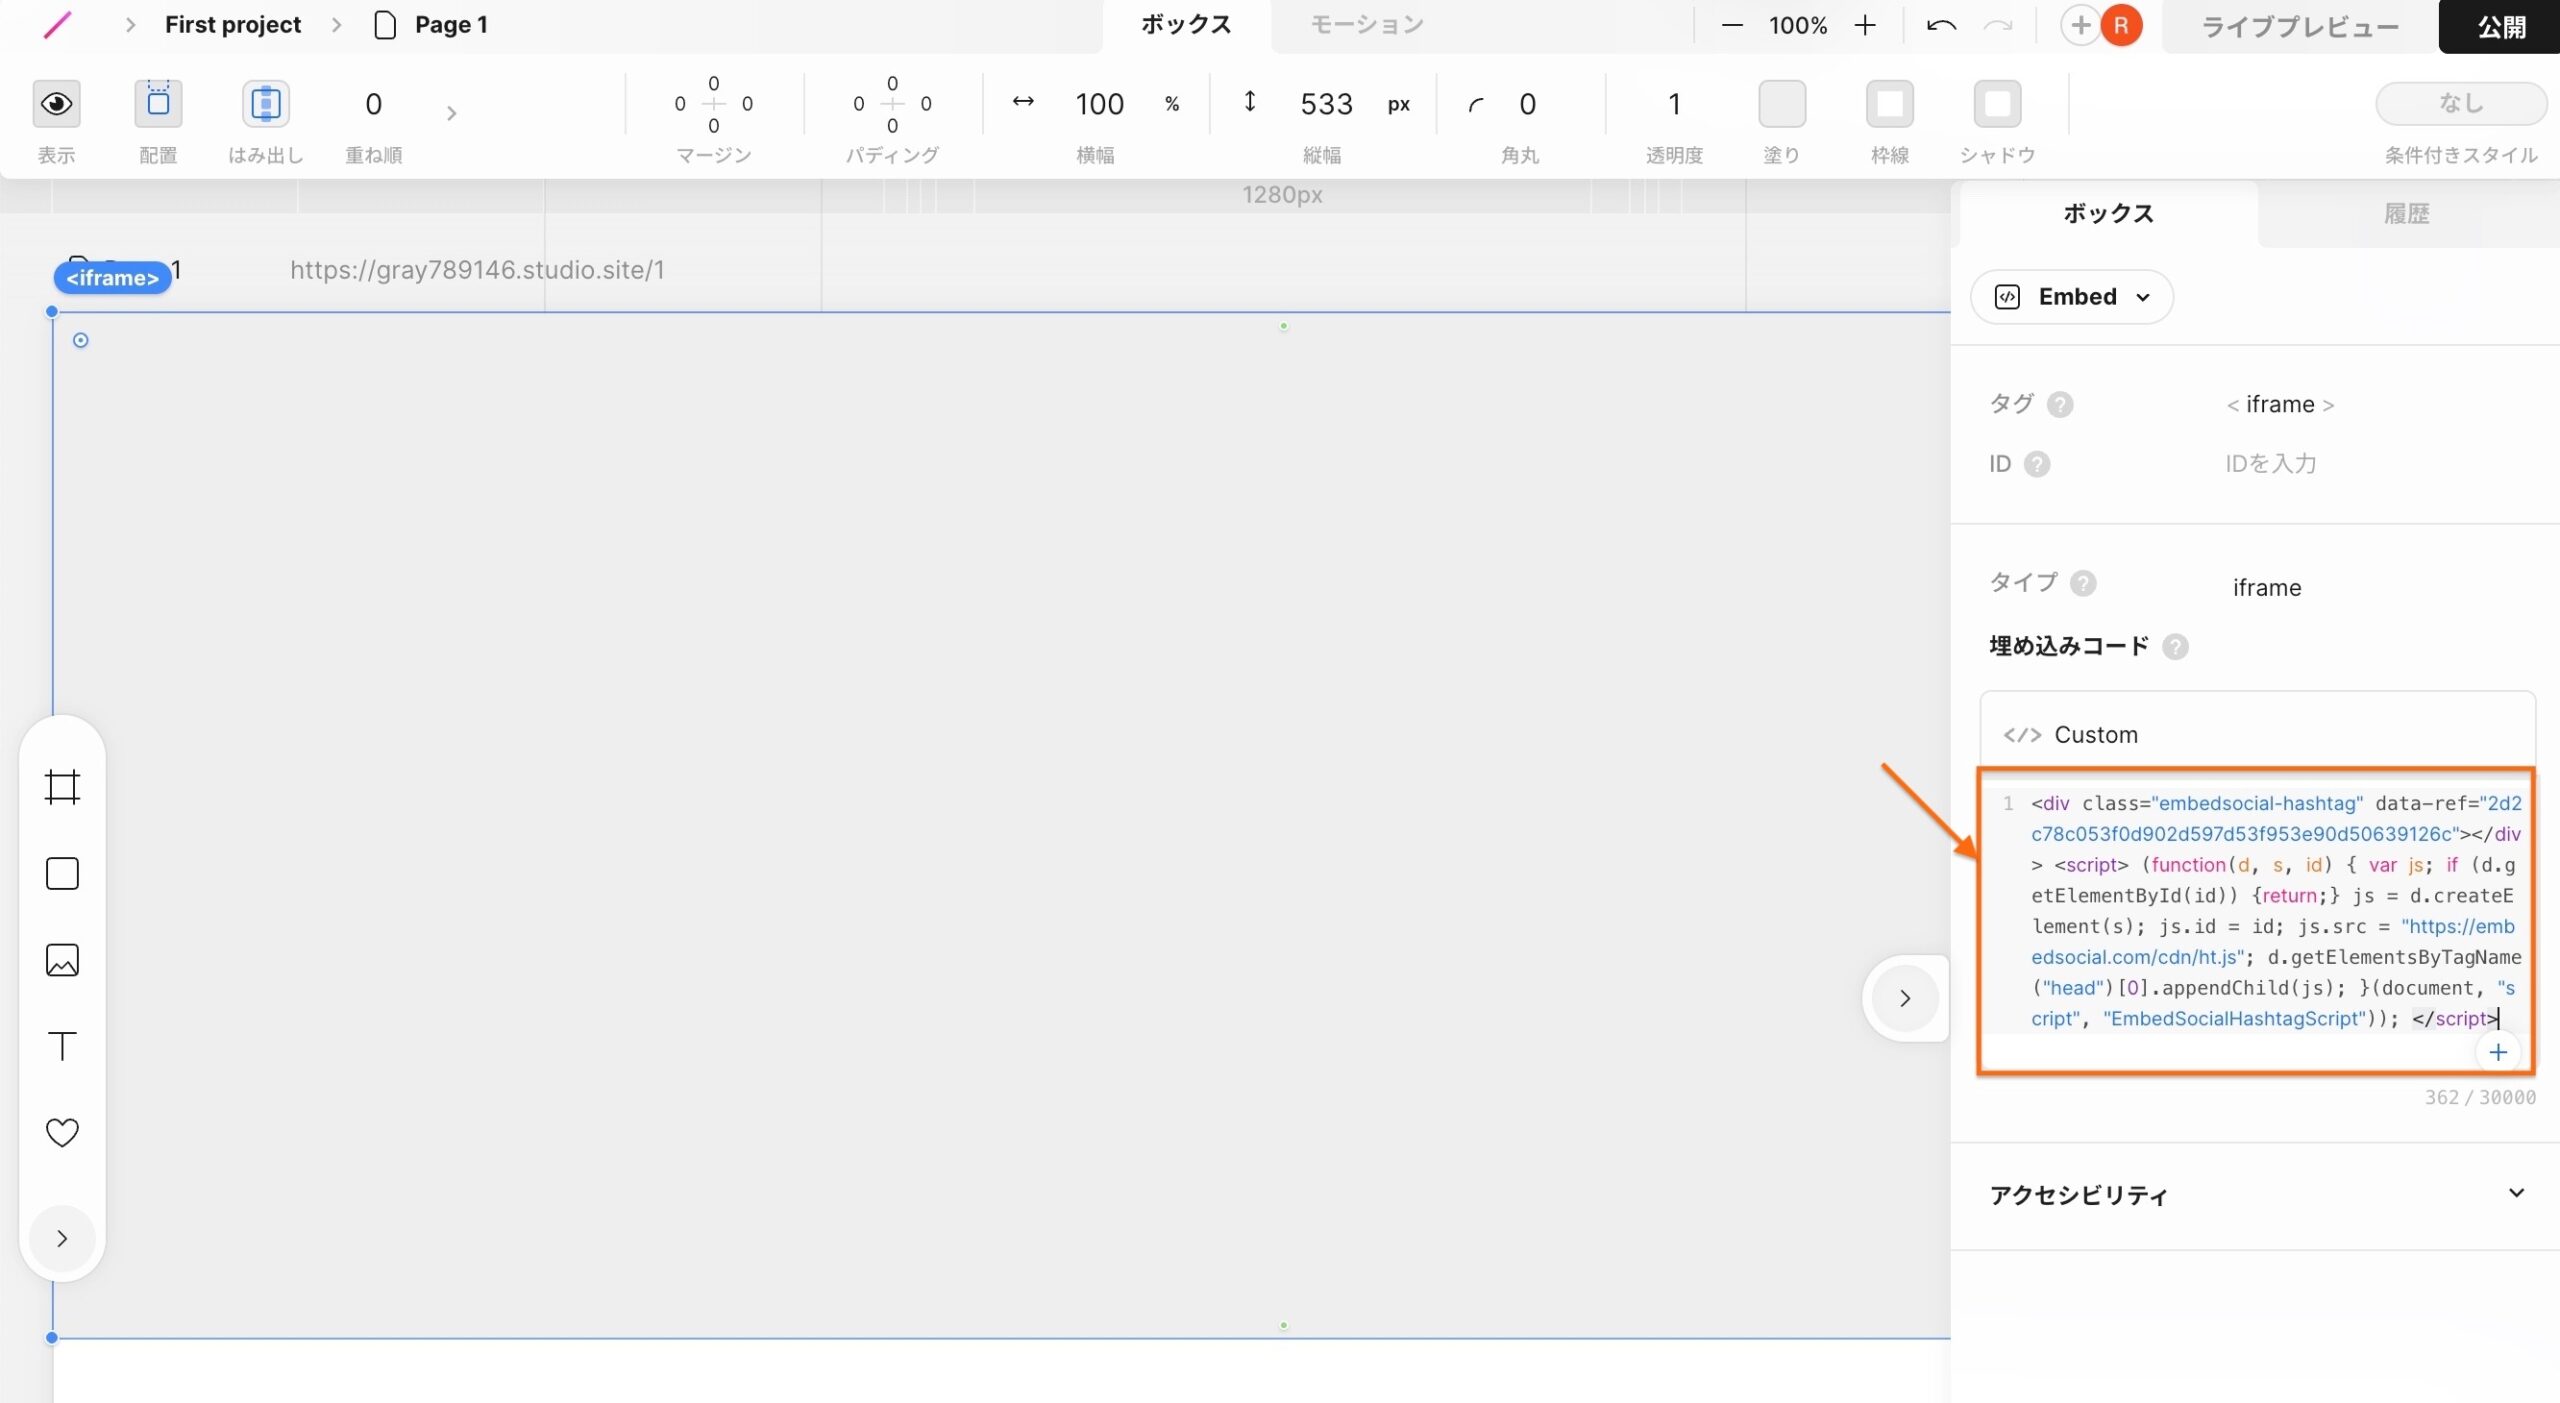The width and height of the screenshot is (2560, 1403).
Task: Show help for タイプ
Action: click(x=2082, y=583)
